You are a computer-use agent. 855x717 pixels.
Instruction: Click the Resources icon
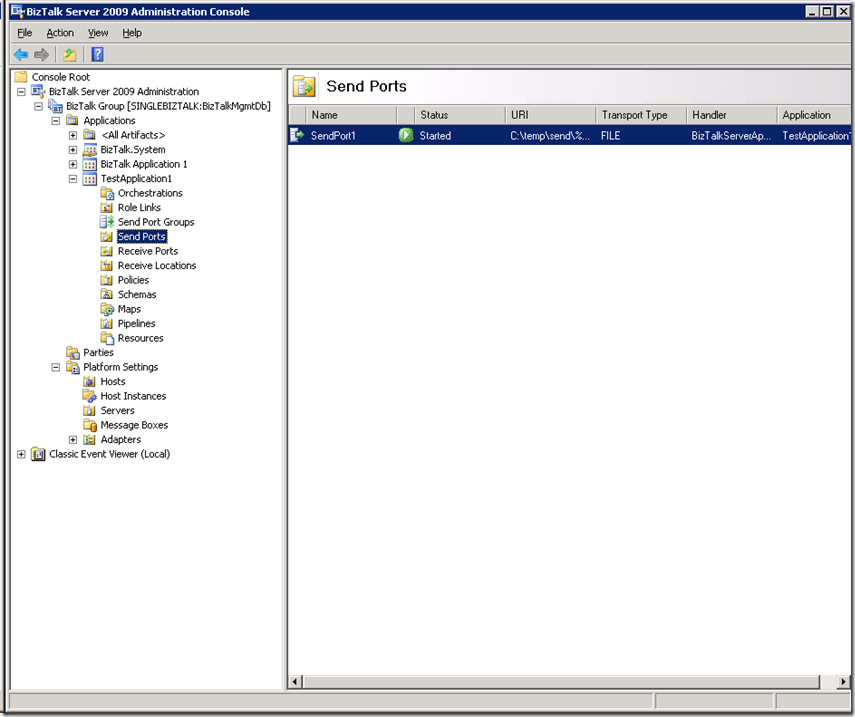tap(107, 338)
